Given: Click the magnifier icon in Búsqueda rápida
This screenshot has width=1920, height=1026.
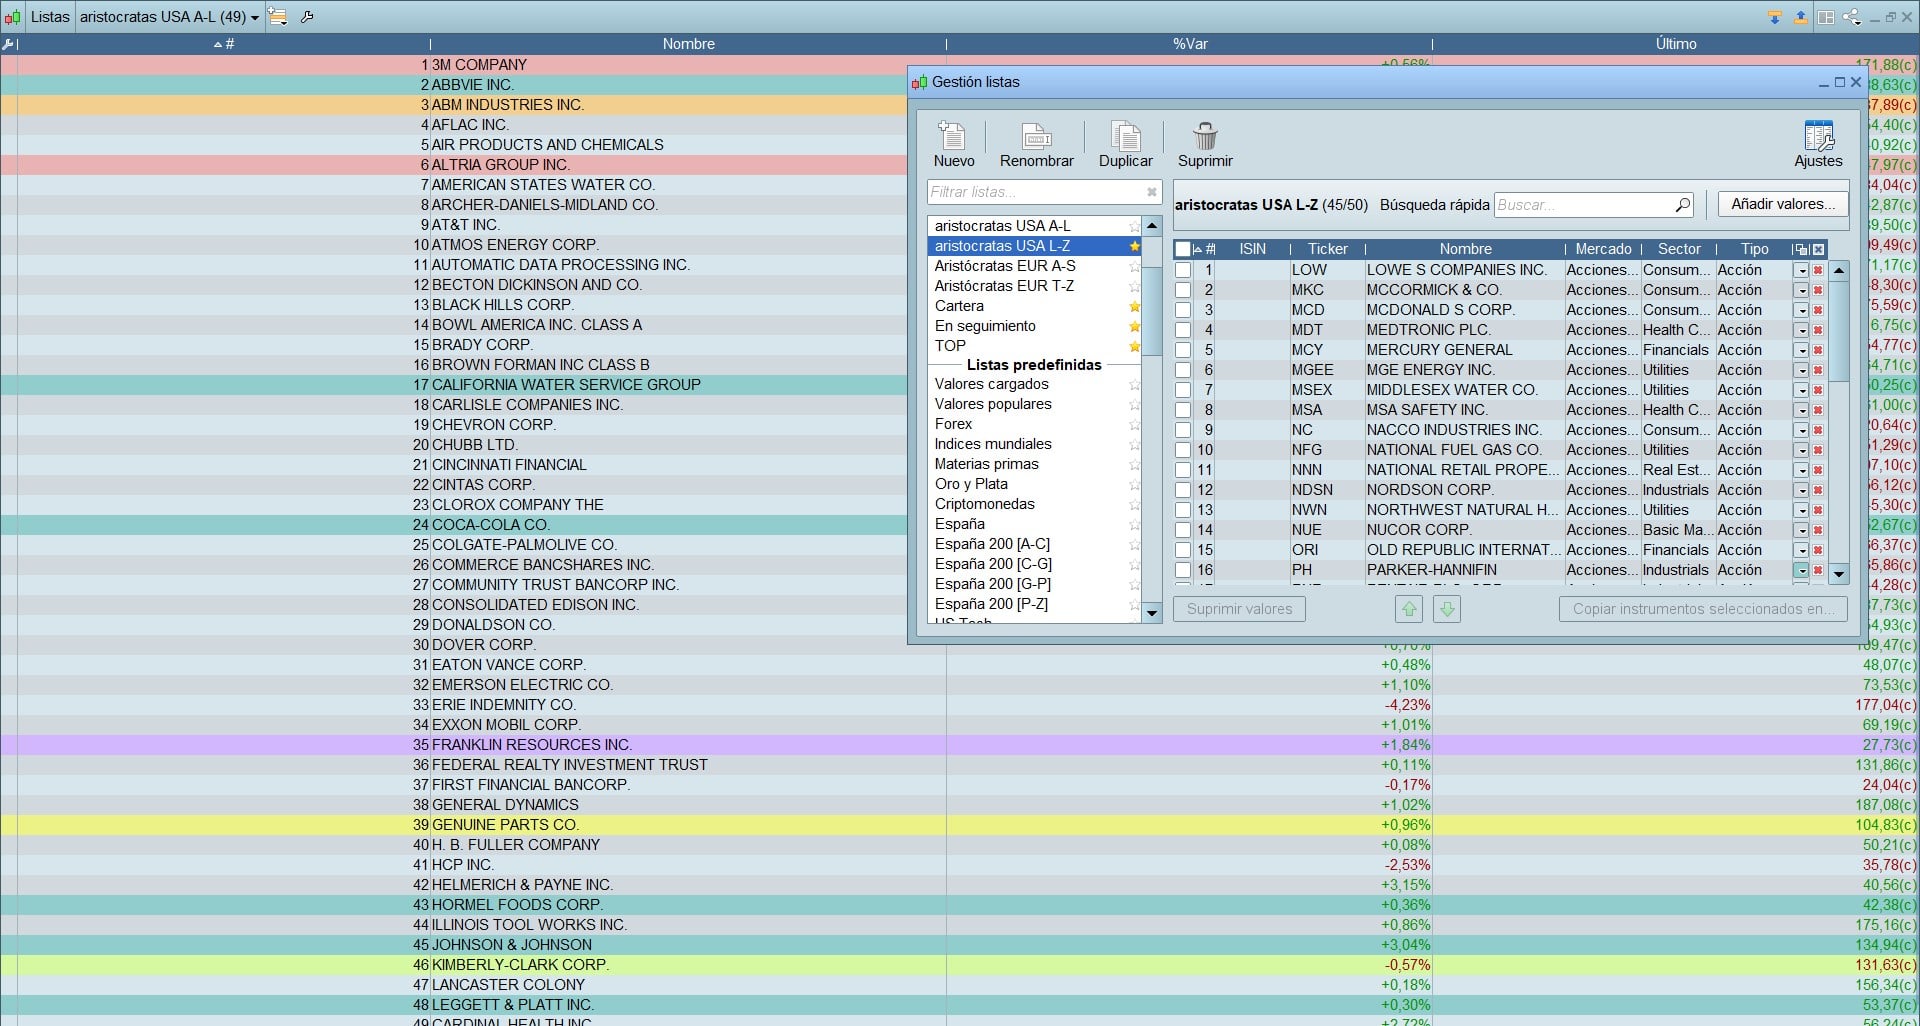Looking at the screenshot, I should (x=1682, y=205).
